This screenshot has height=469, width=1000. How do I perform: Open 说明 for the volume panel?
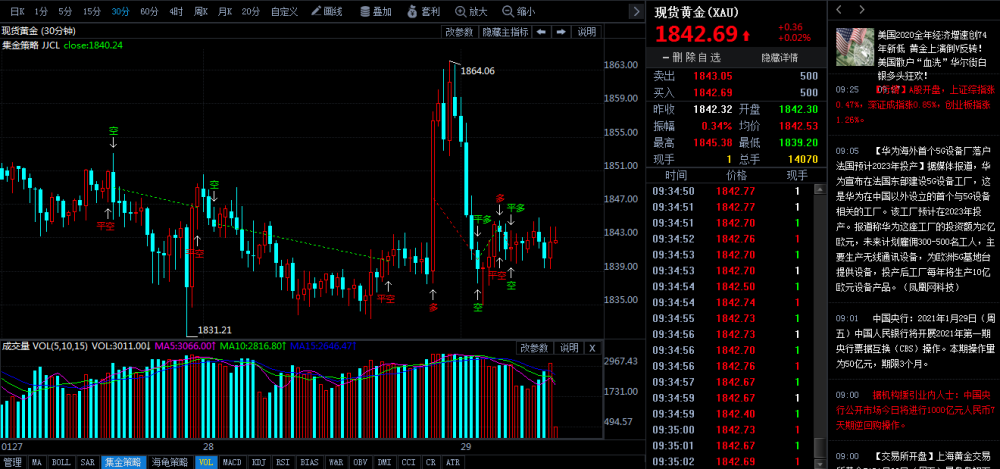tap(568, 348)
